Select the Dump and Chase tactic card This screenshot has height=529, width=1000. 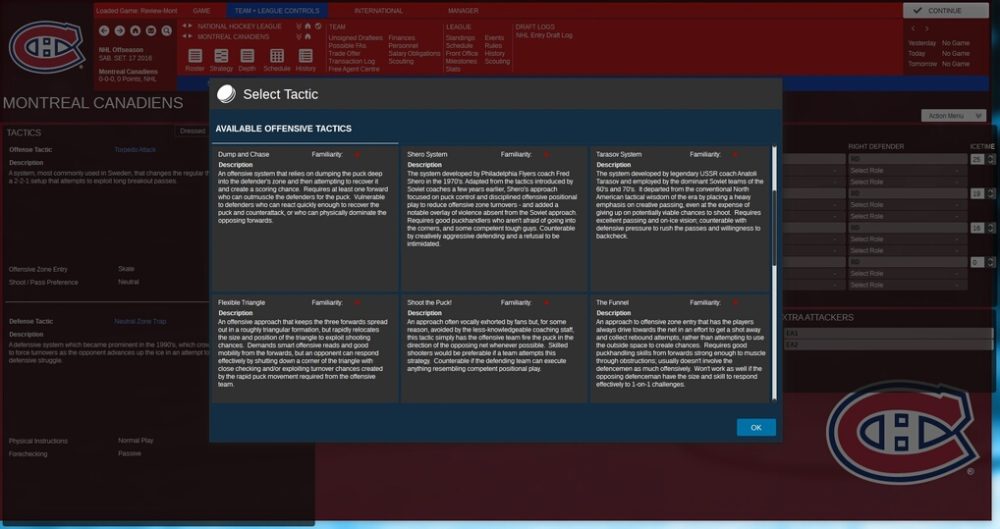coord(305,219)
